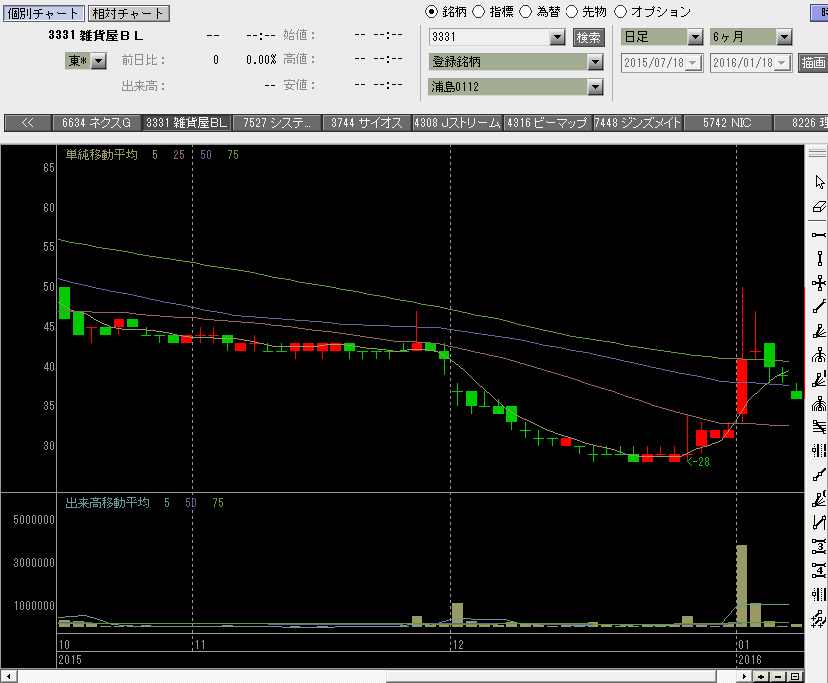Select the 4308 Jストリーム stock tab
828x683 pixels.
pyautogui.click(x=457, y=123)
